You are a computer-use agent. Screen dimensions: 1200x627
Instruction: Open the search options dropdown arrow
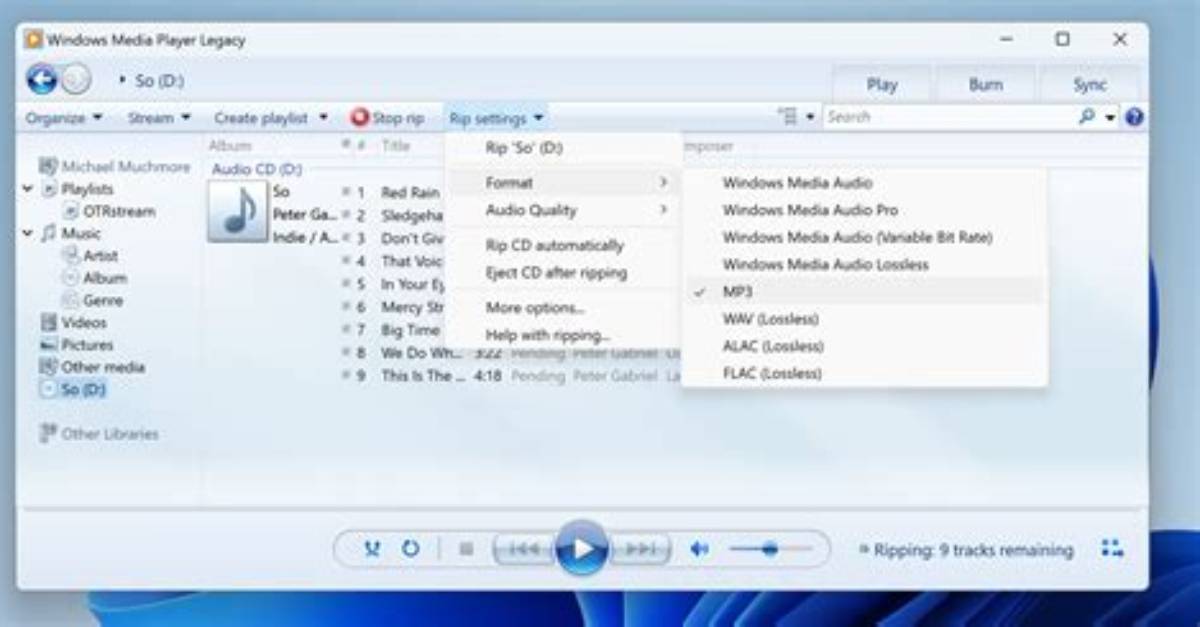pos(1110,117)
